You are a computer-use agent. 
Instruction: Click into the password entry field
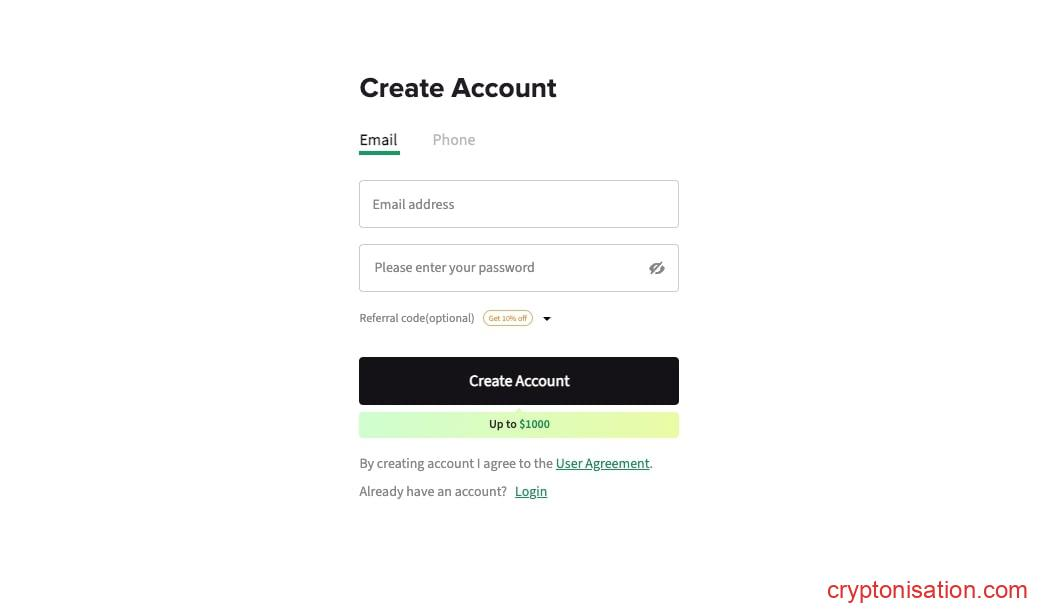[x=500, y=268]
